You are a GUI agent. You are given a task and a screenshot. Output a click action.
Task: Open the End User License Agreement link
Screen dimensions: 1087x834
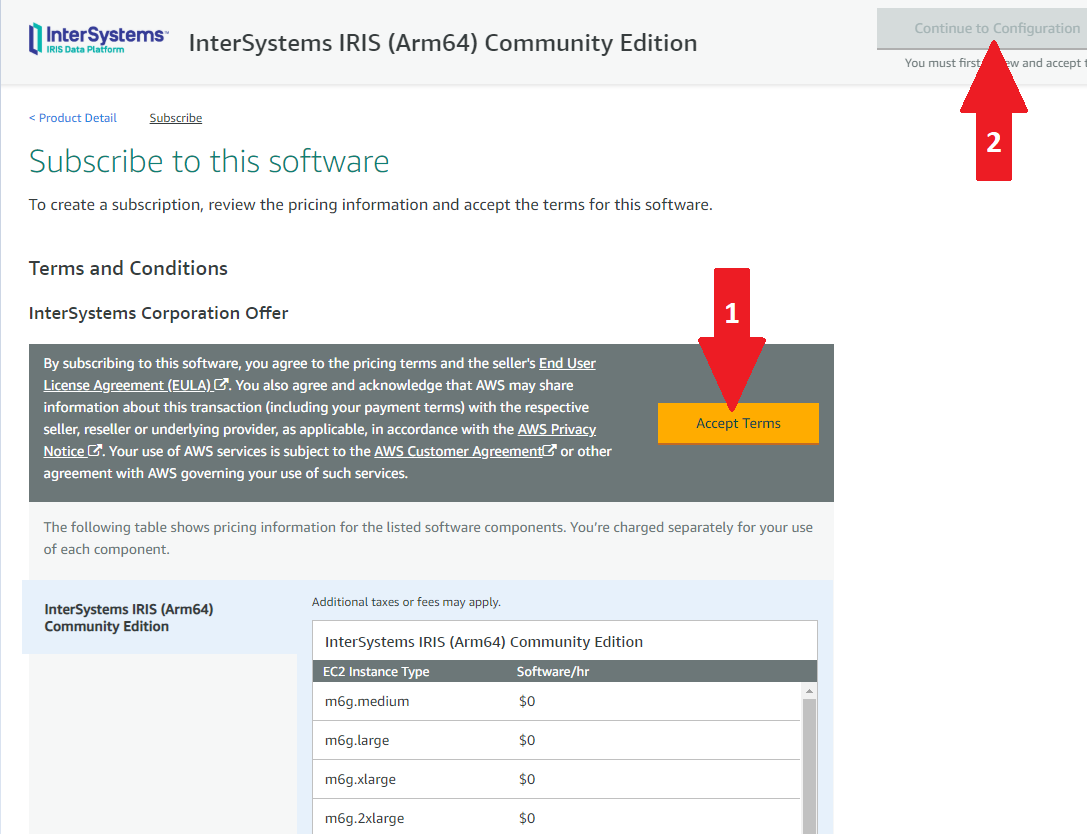coord(320,374)
